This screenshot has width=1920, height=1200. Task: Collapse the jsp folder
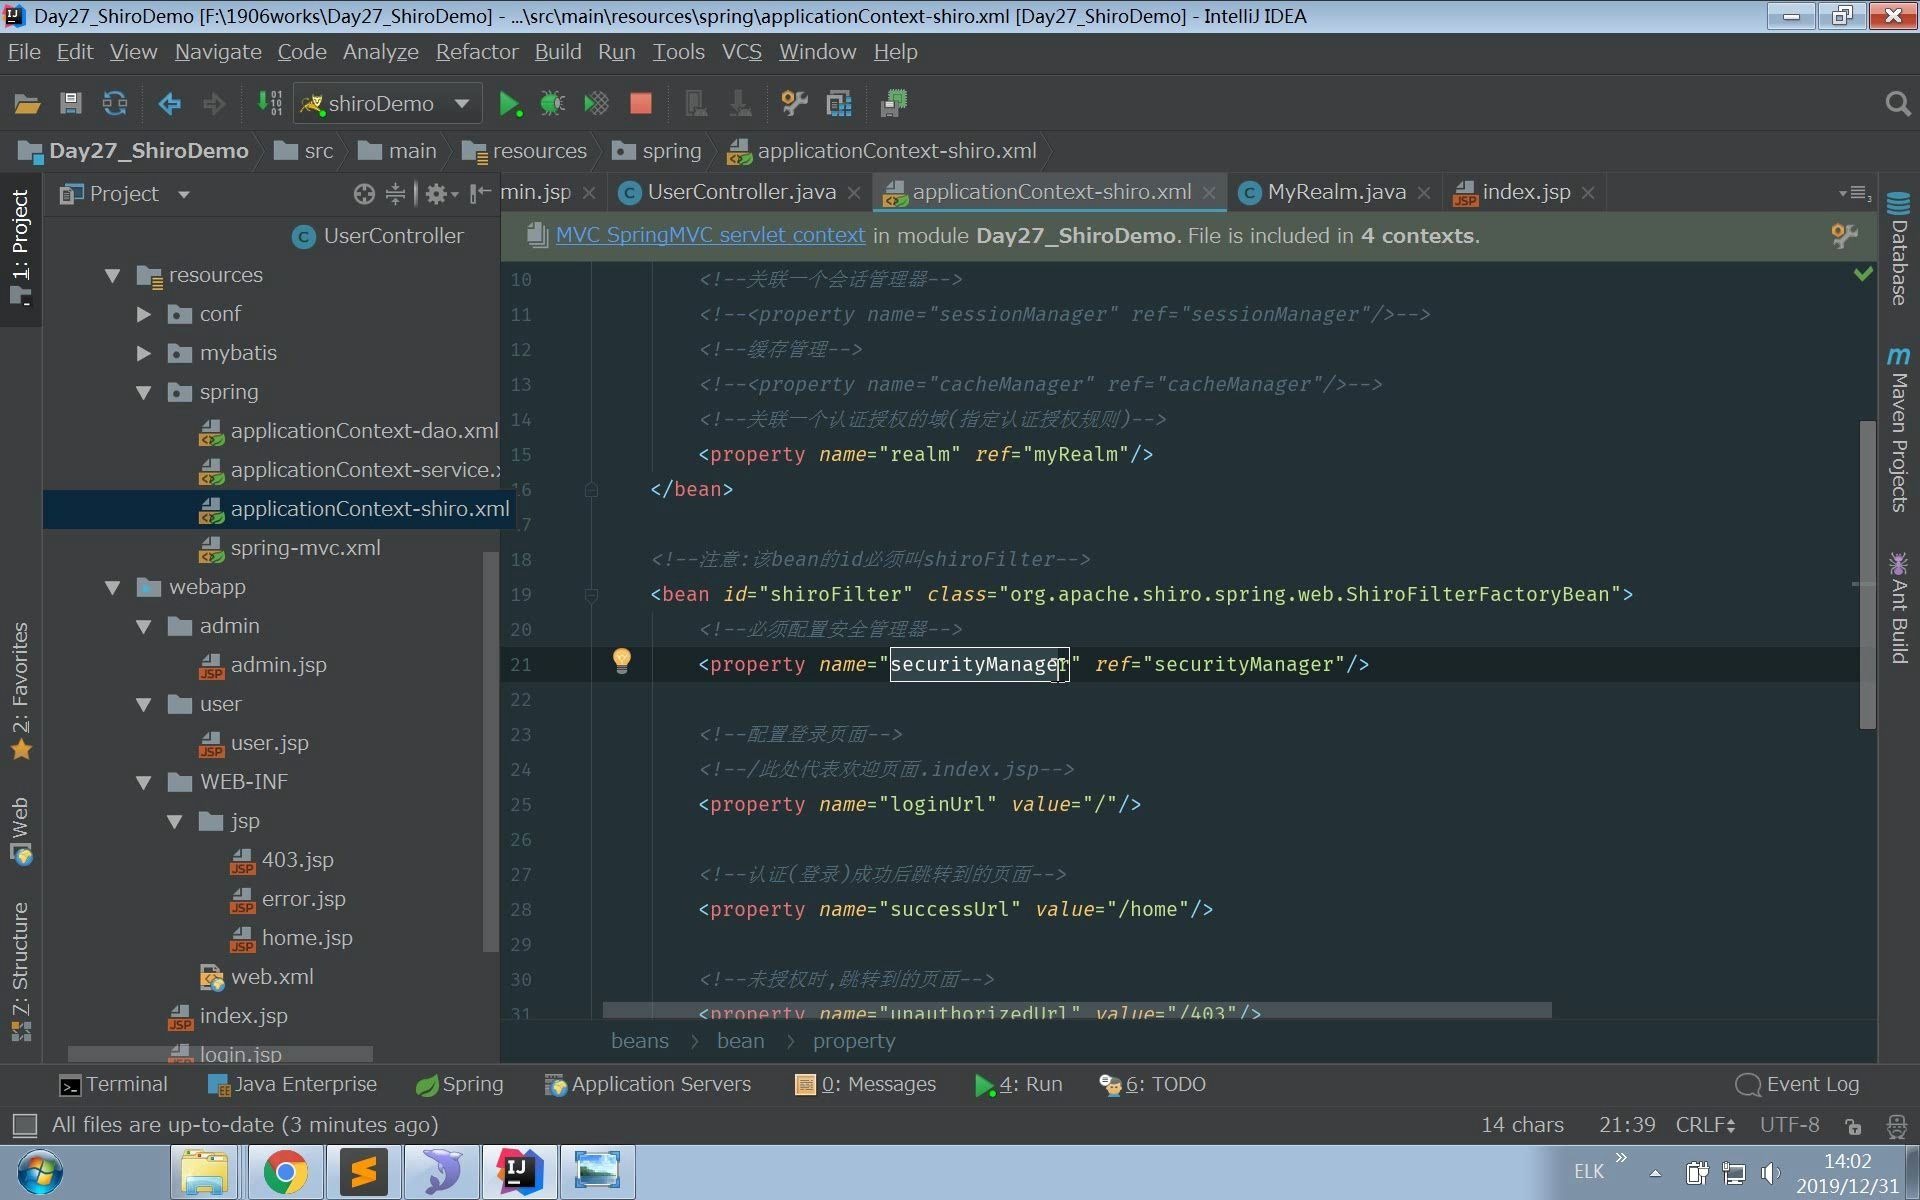[x=175, y=821]
